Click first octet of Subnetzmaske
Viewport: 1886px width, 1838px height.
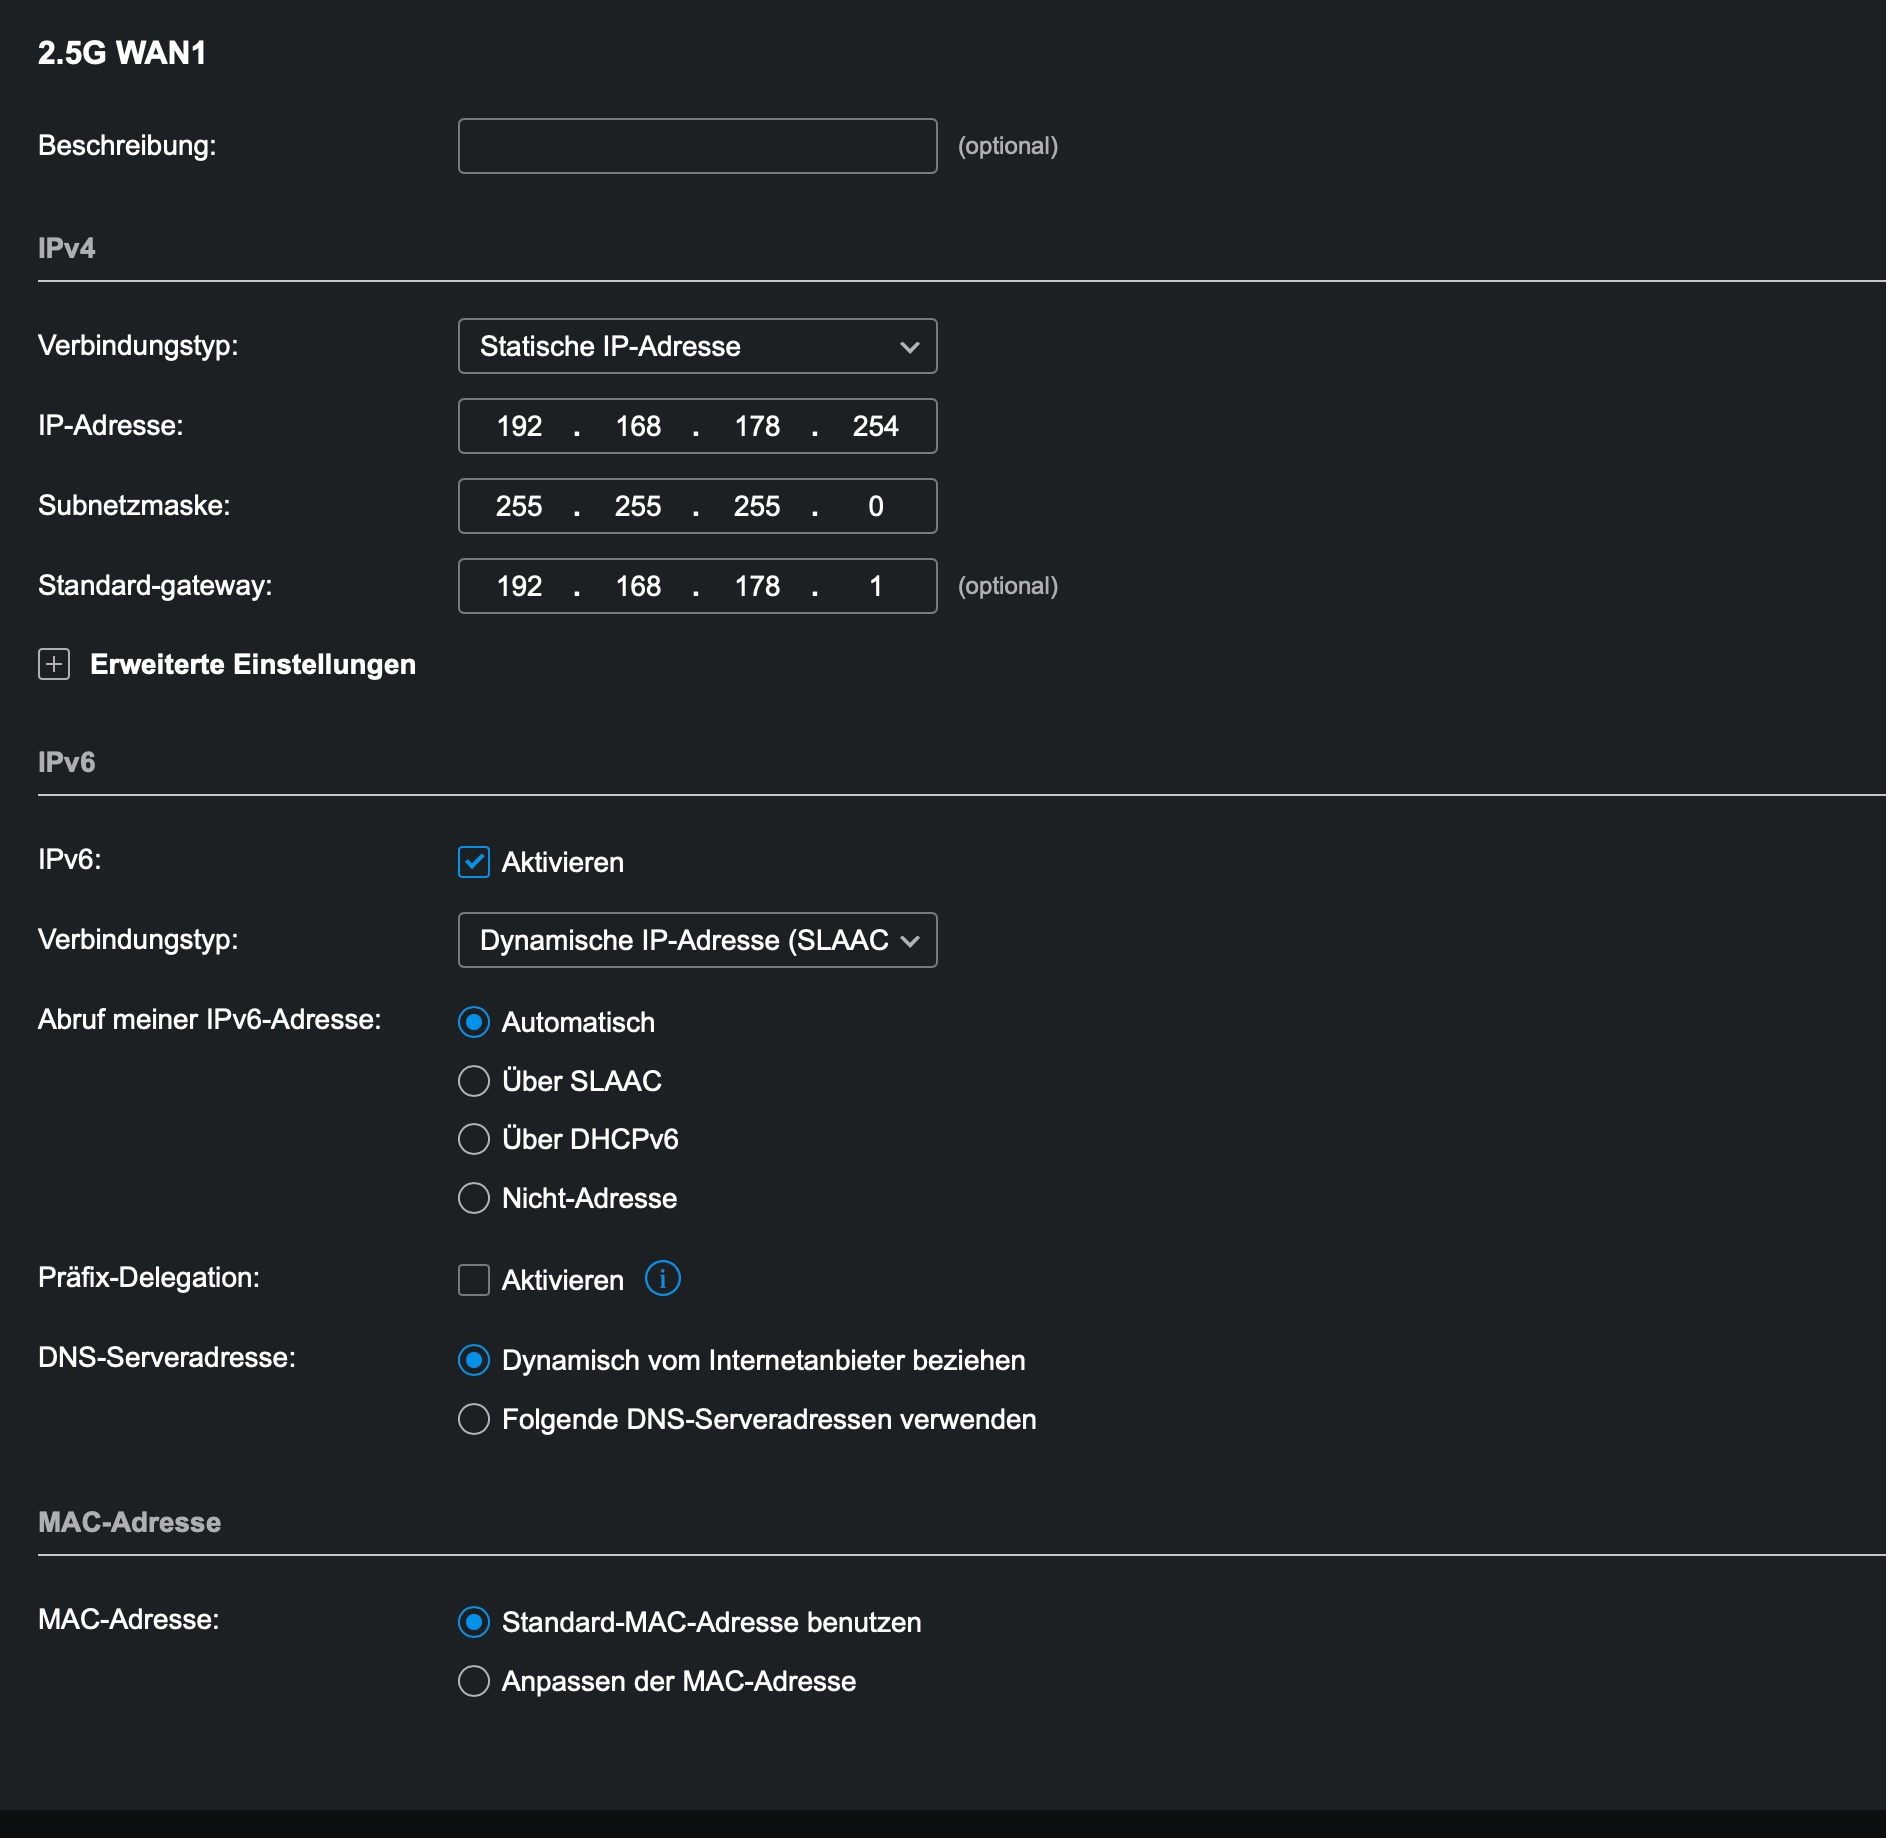coord(519,506)
